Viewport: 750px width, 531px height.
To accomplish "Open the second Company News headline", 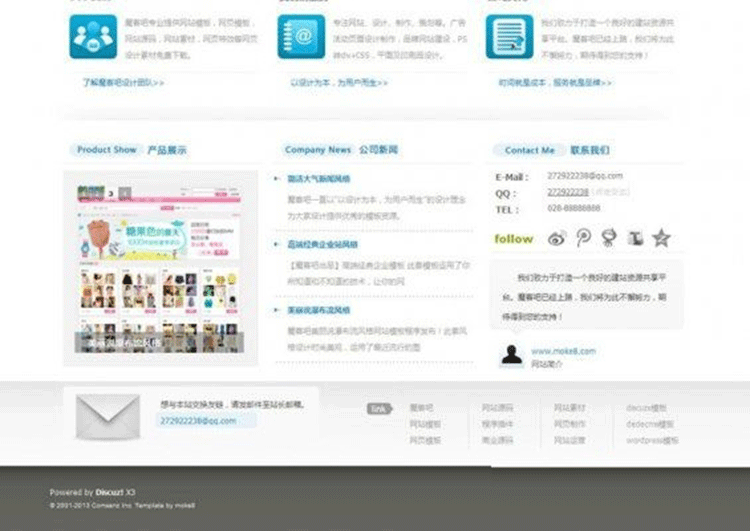I will click(322, 244).
